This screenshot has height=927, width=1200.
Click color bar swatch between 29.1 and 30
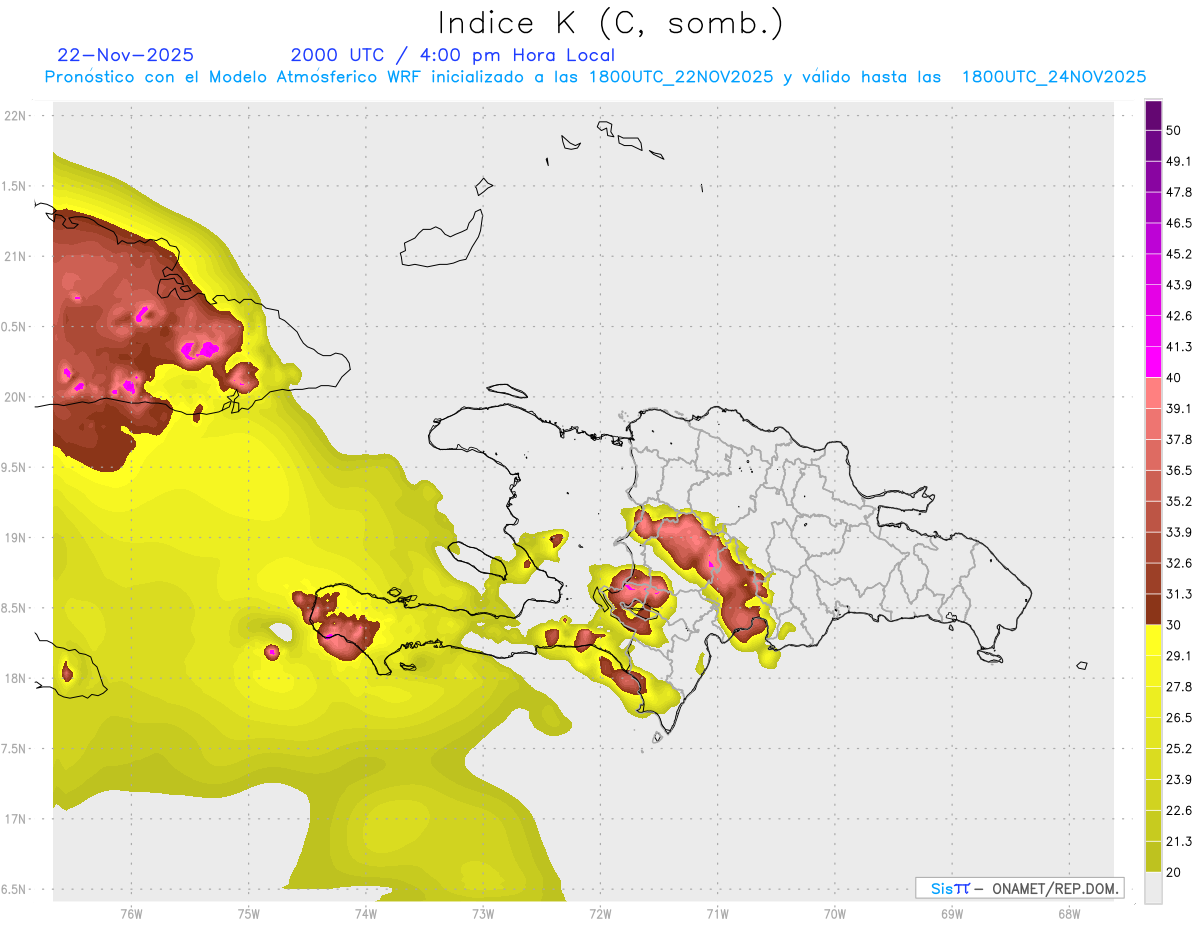1153,640
